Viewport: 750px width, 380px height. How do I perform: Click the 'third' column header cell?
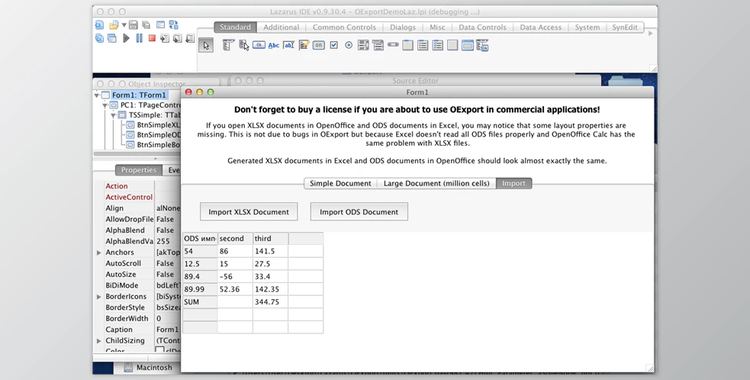click(270, 238)
